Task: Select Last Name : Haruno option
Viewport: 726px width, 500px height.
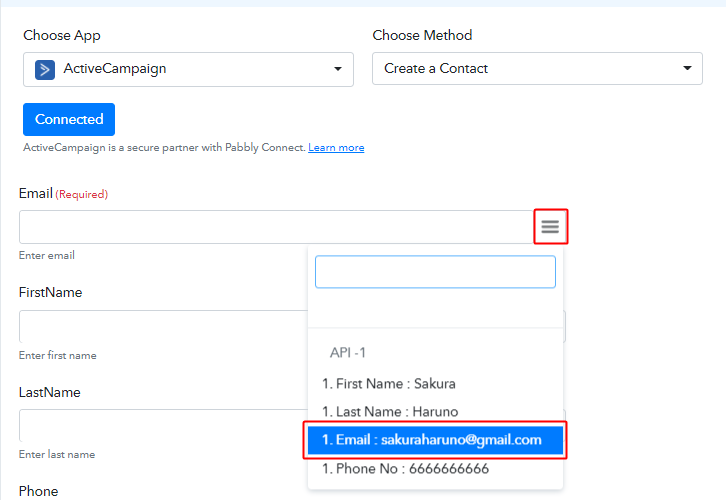Action: pyautogui.click(x=435, y=412)
